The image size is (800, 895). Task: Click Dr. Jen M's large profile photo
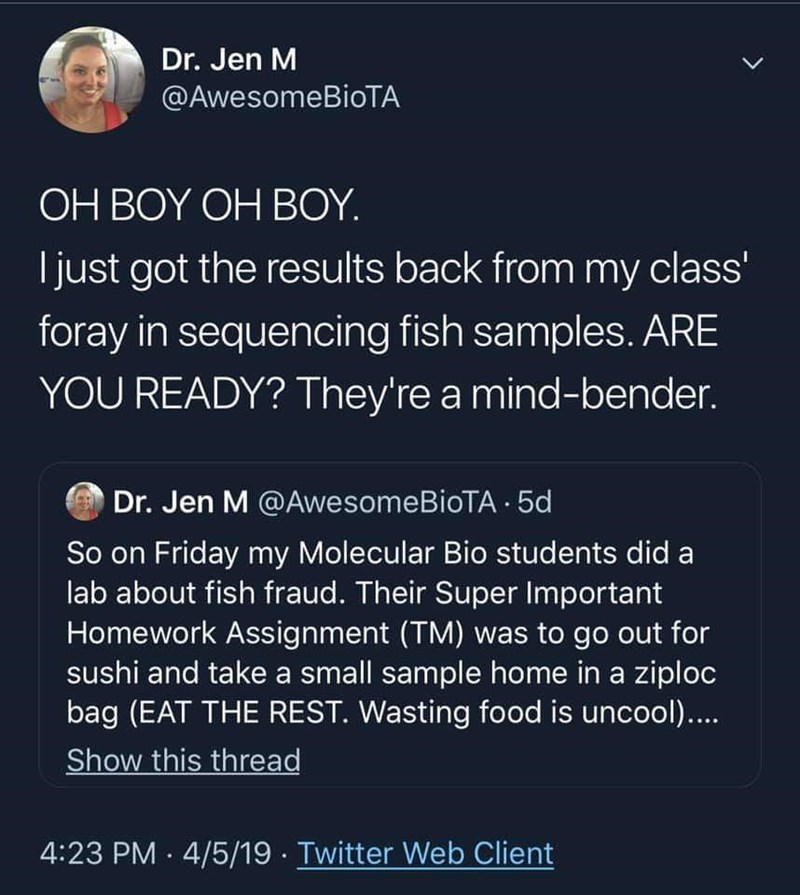coord(87,79)
